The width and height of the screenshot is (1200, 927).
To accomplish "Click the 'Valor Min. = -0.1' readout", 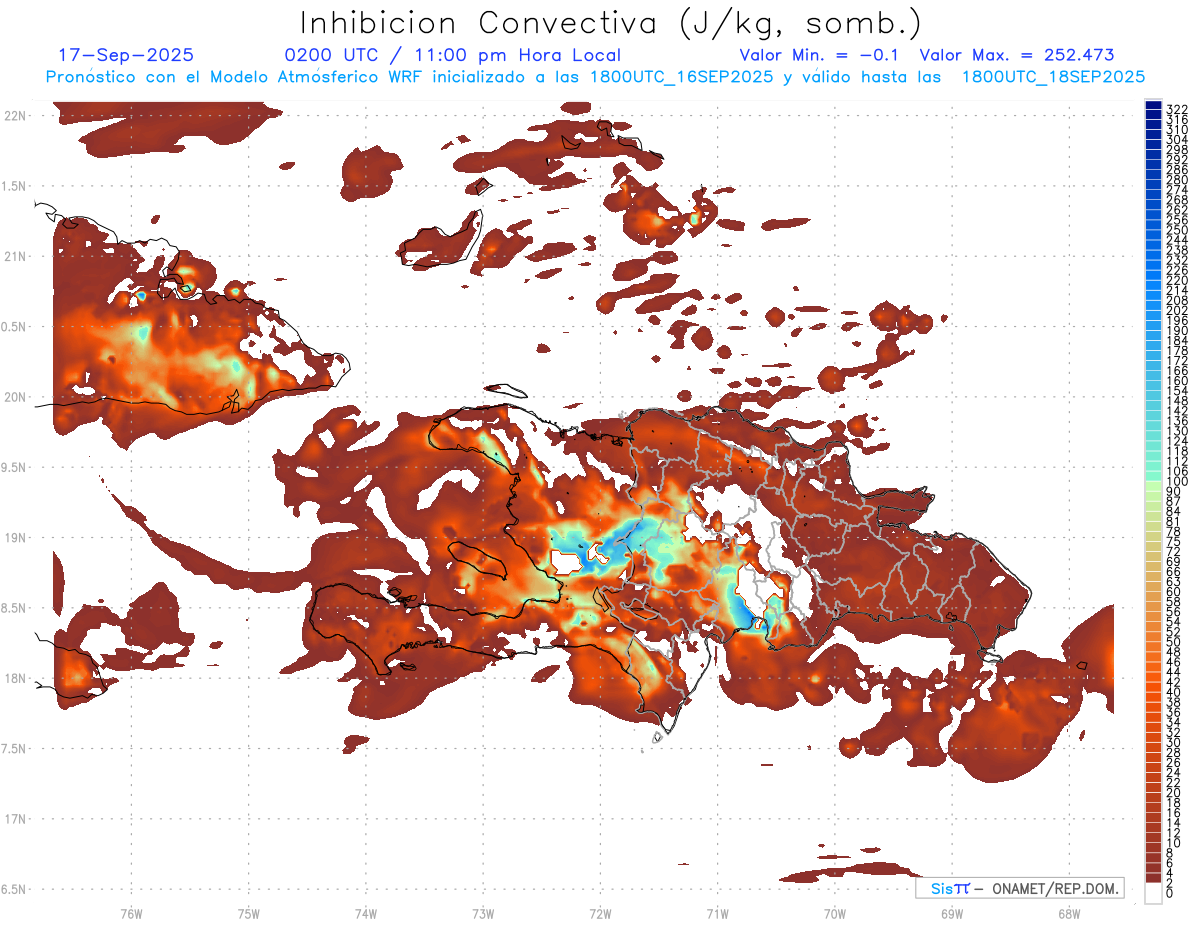I will coord(821,55).
